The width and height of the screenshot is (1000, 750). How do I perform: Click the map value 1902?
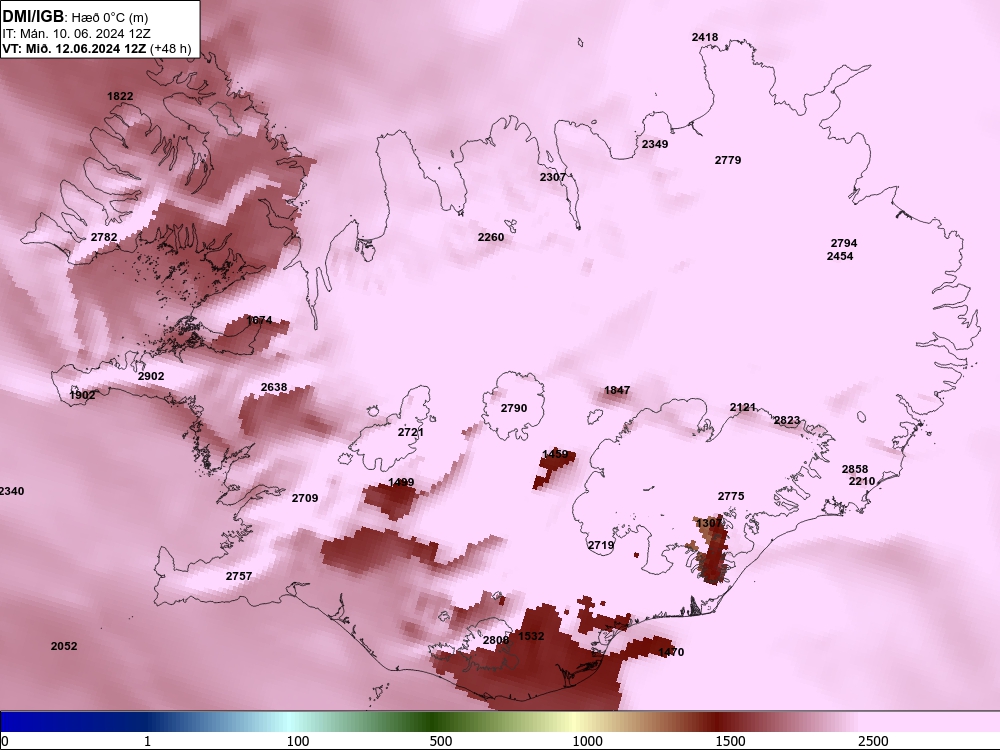[82, 395]
